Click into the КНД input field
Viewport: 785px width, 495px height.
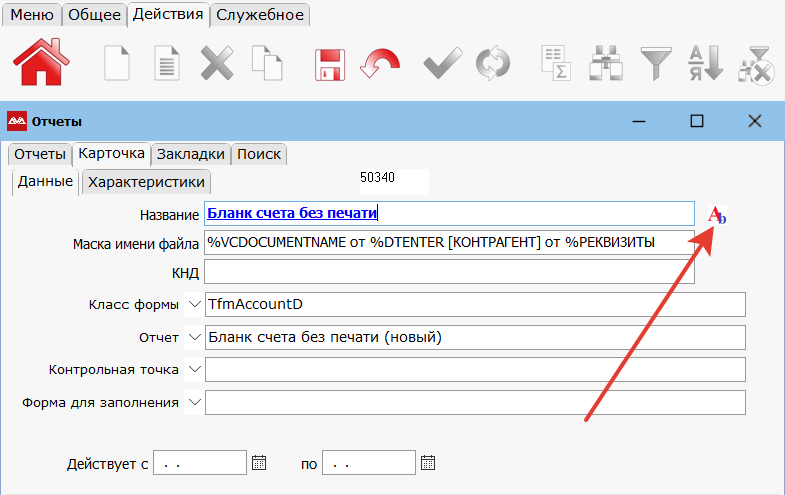coord(448,273)
